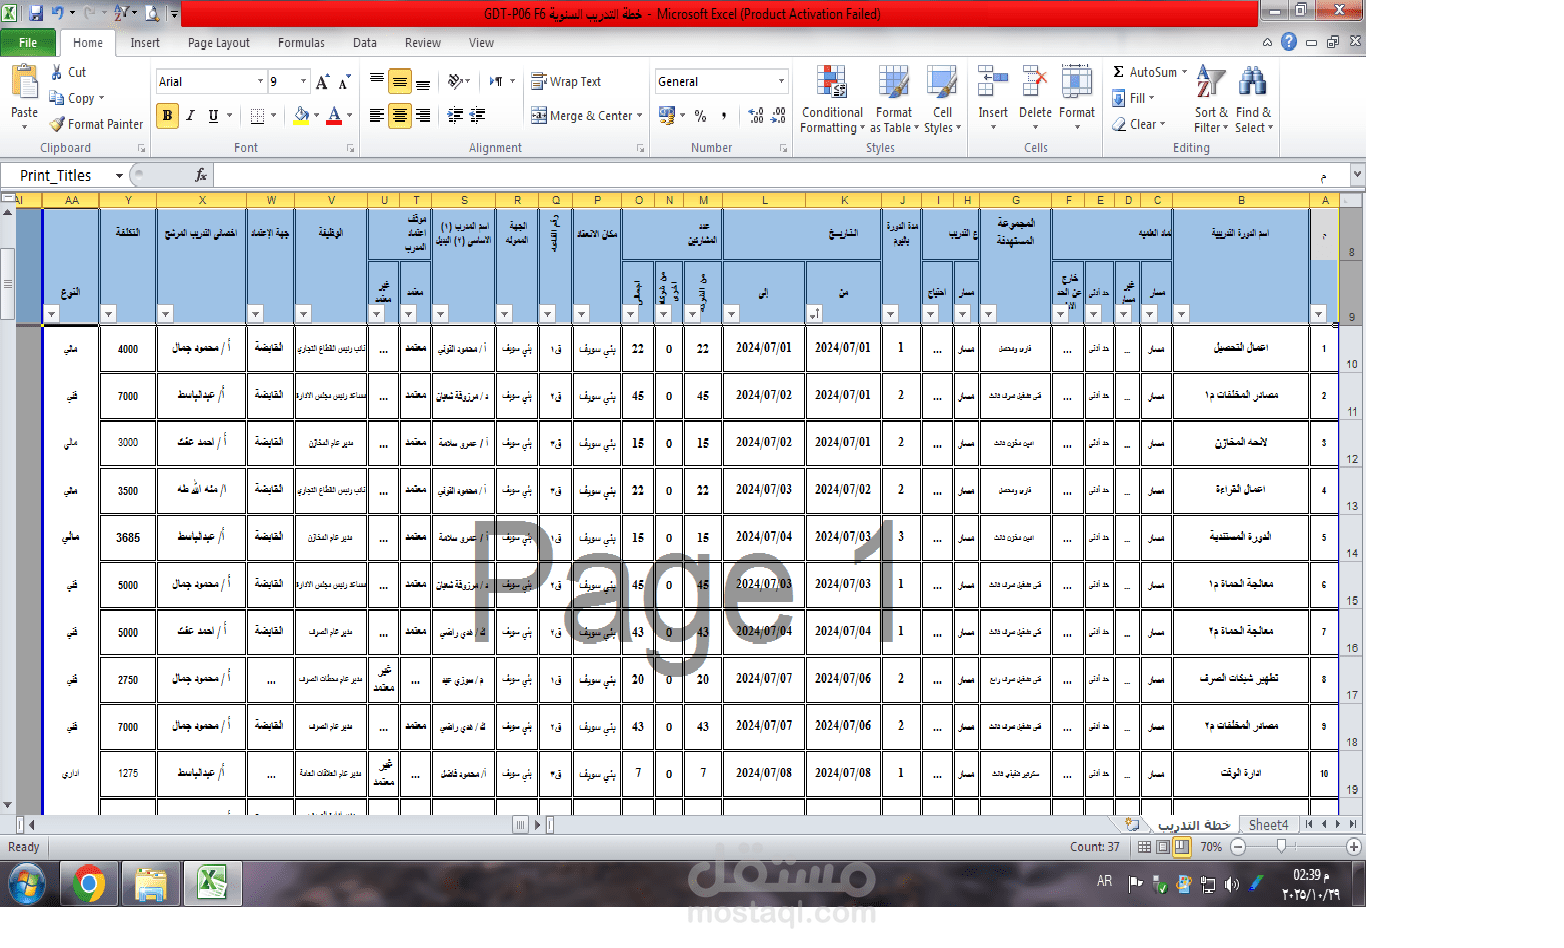Open the Number Format General dropdown
The width and height of the screenshot is (1564, 948).
[x=781, y=81]
